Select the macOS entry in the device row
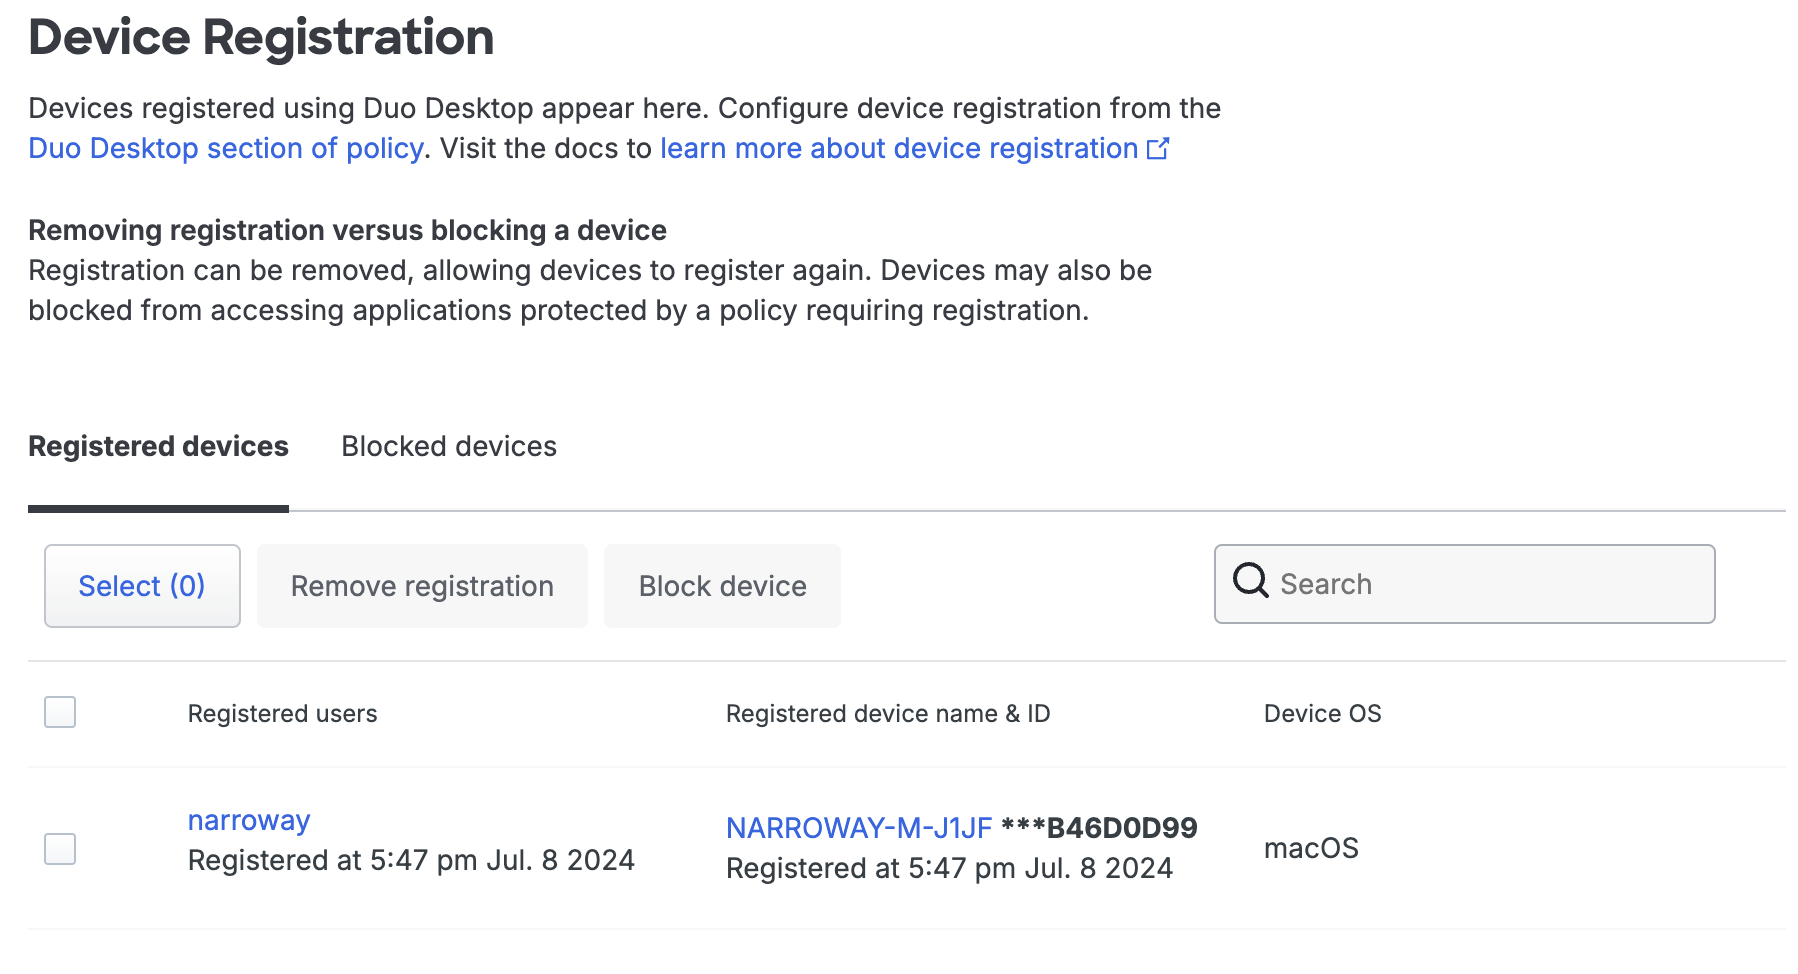Viewport: 1798px width, 974px height. [x=1311, y=847]
